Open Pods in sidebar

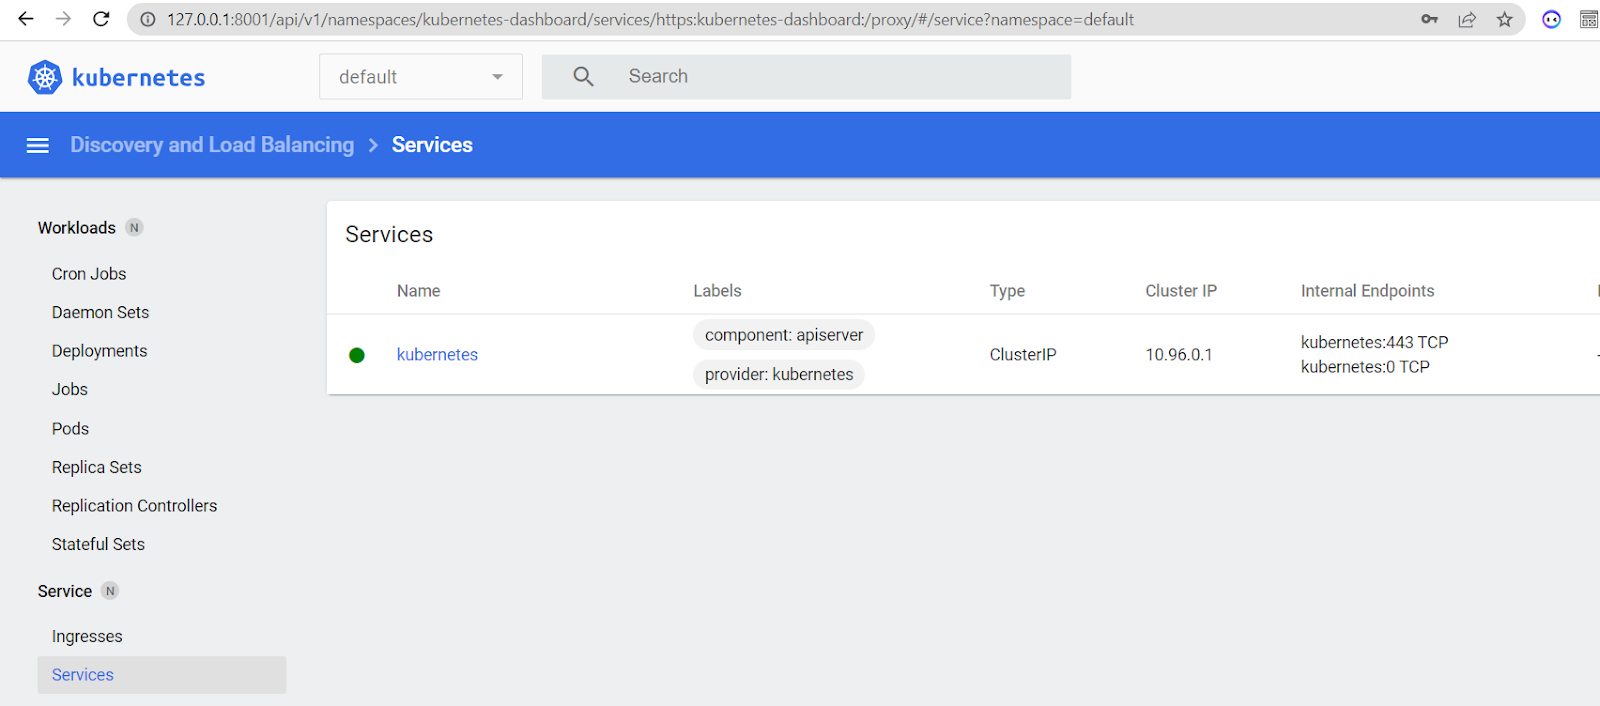(70, 429)
